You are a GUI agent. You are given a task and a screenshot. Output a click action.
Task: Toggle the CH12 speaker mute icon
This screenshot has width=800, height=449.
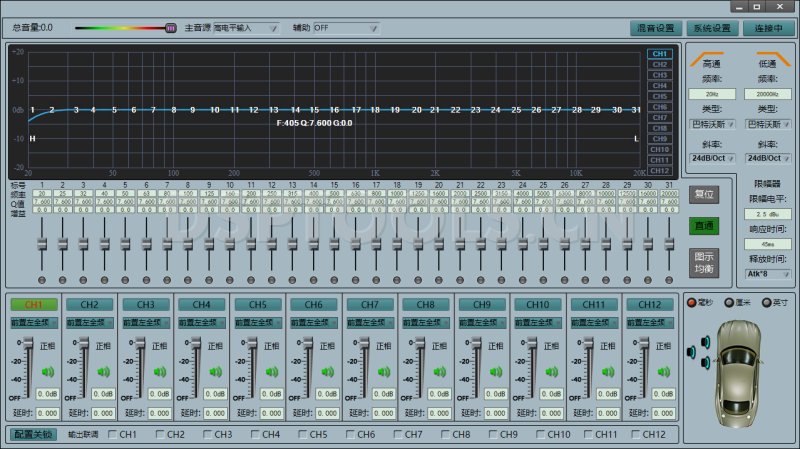point(664,372)
